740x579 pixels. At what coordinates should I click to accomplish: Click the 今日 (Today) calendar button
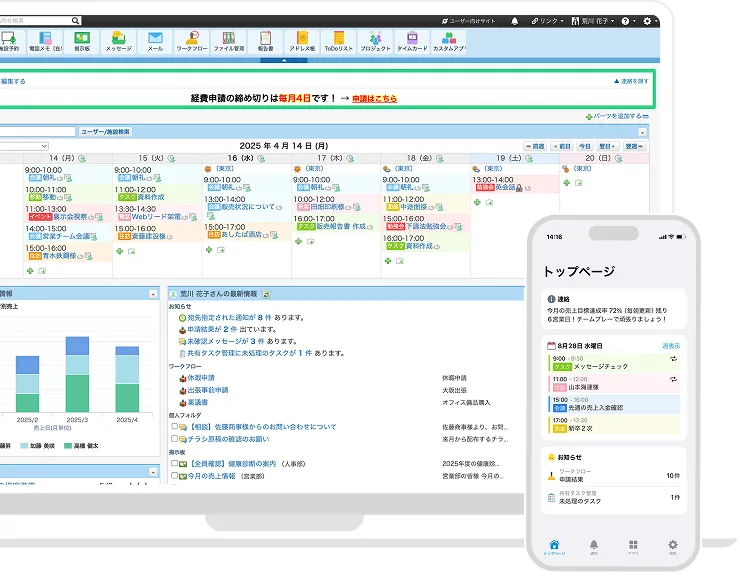pyautogui.click(x=585, y=146)
